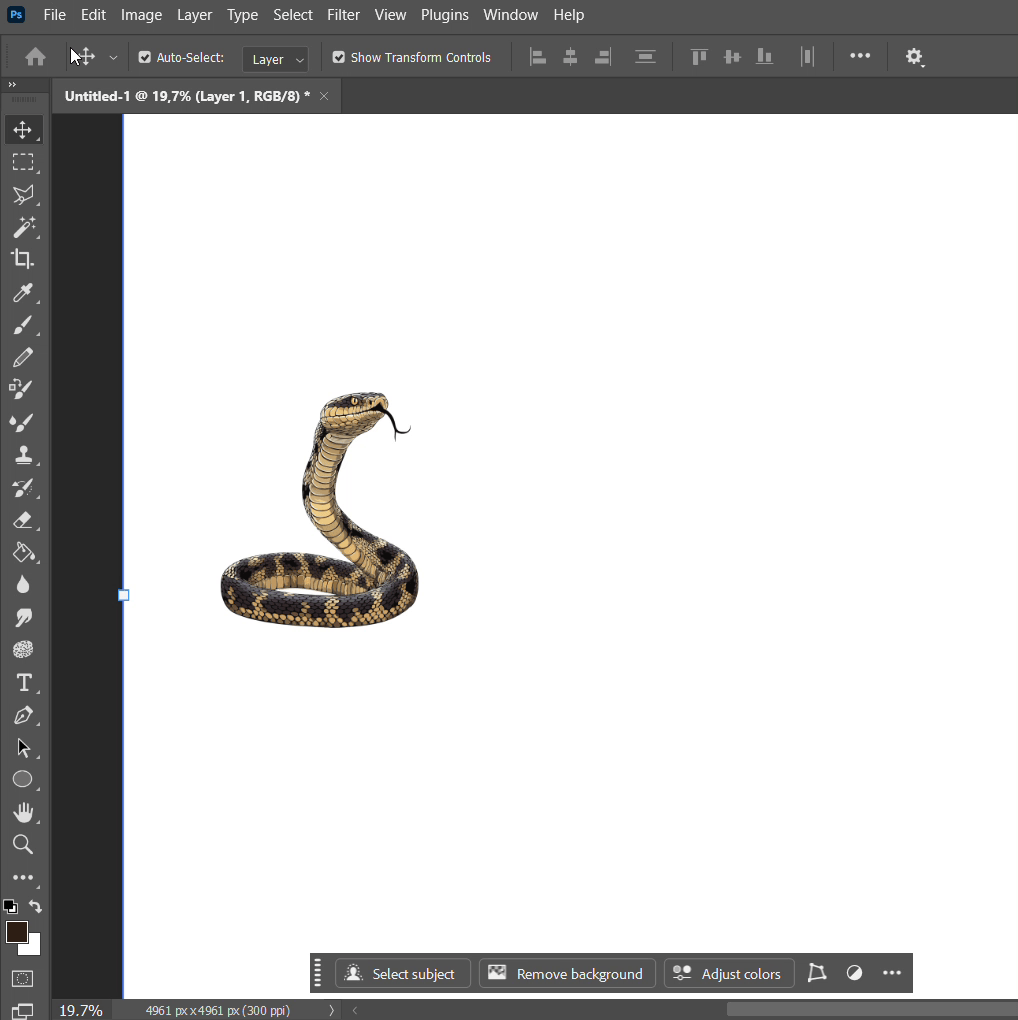Viewport: 1018px width, 1020px height.
Task: Toggle the Auto-Select checkbox
Action: (x=145, y=58)
